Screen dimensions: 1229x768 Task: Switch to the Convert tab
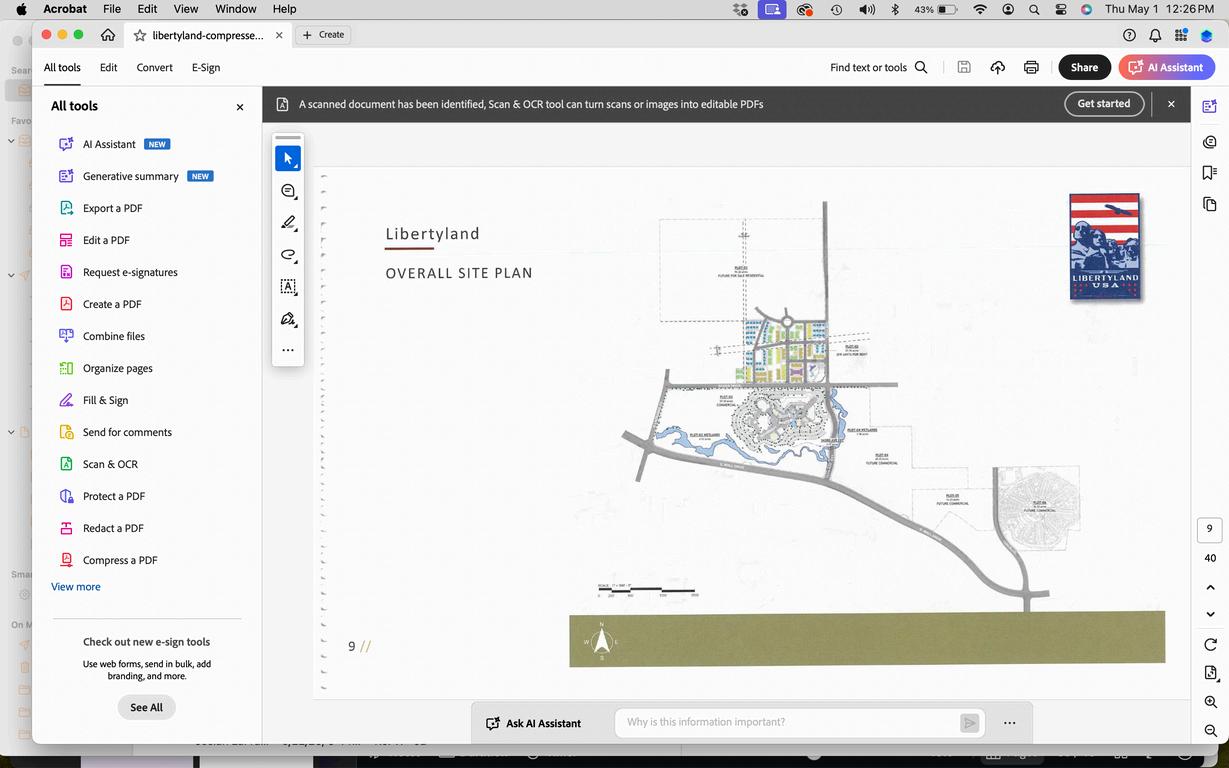point(155,68)
